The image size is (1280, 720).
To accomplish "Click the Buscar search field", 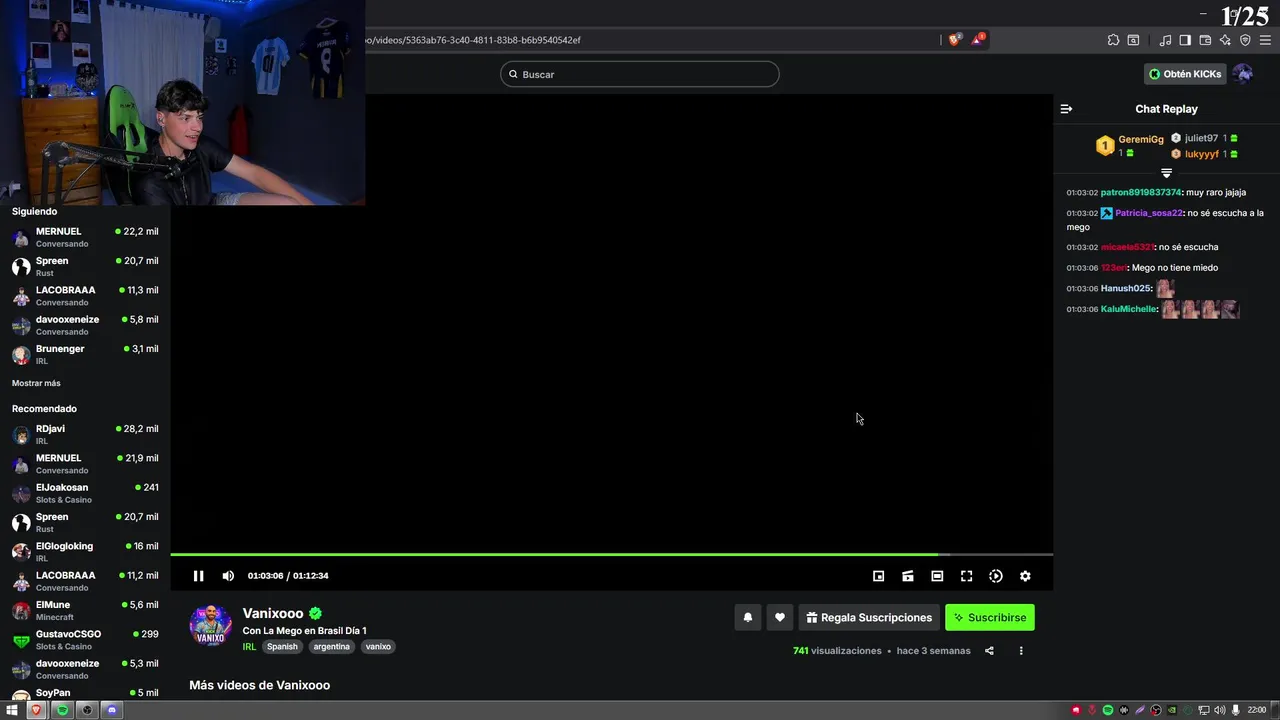I will (640, 74).
